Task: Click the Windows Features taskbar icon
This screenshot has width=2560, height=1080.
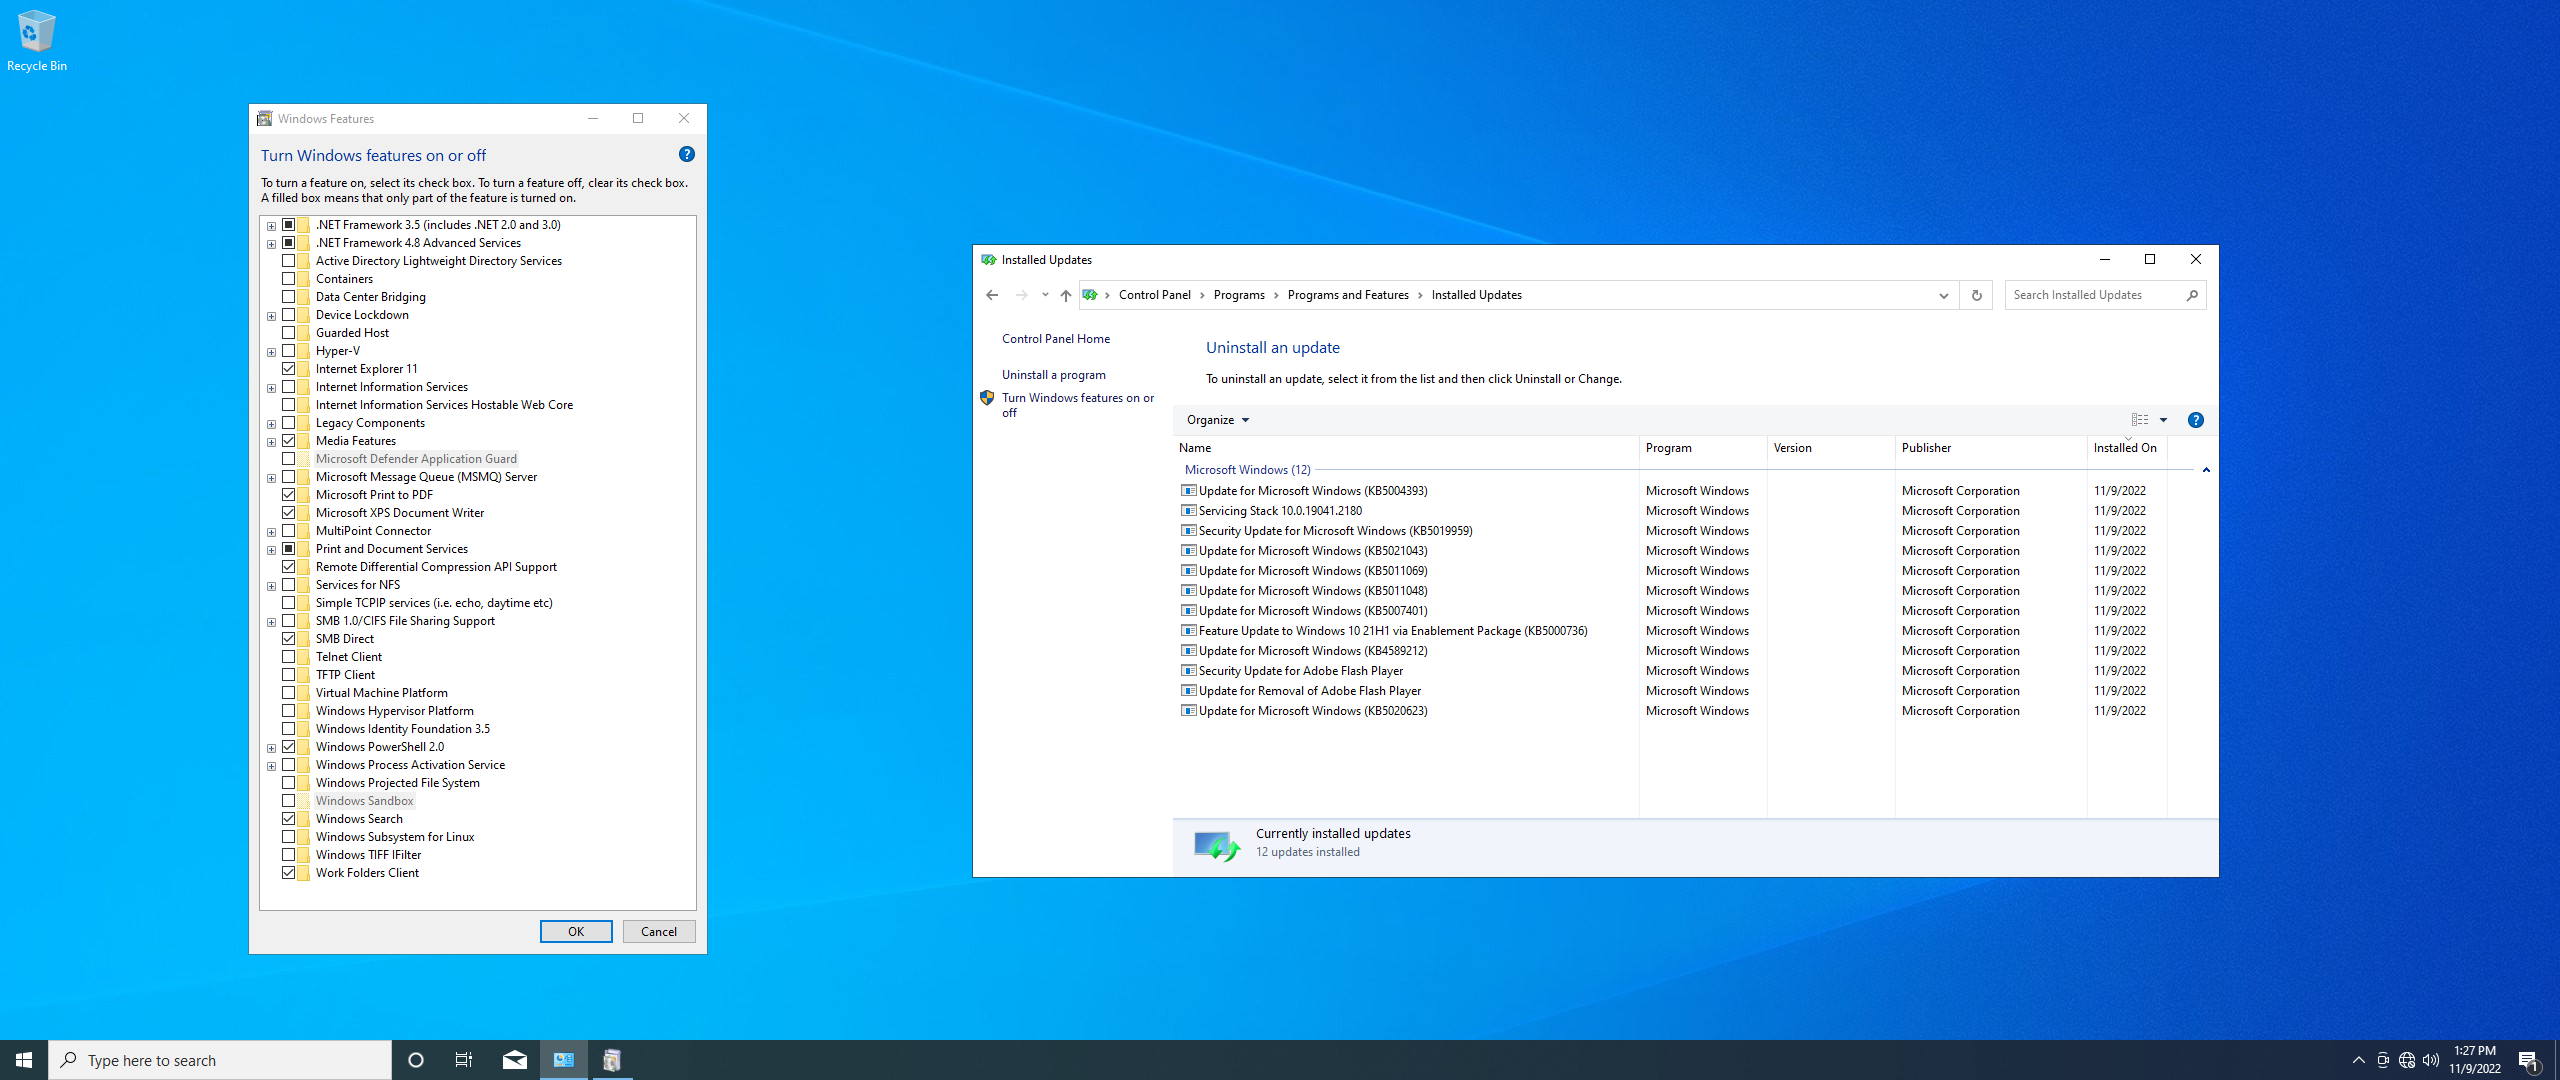Action: [x=612, y=1060]
